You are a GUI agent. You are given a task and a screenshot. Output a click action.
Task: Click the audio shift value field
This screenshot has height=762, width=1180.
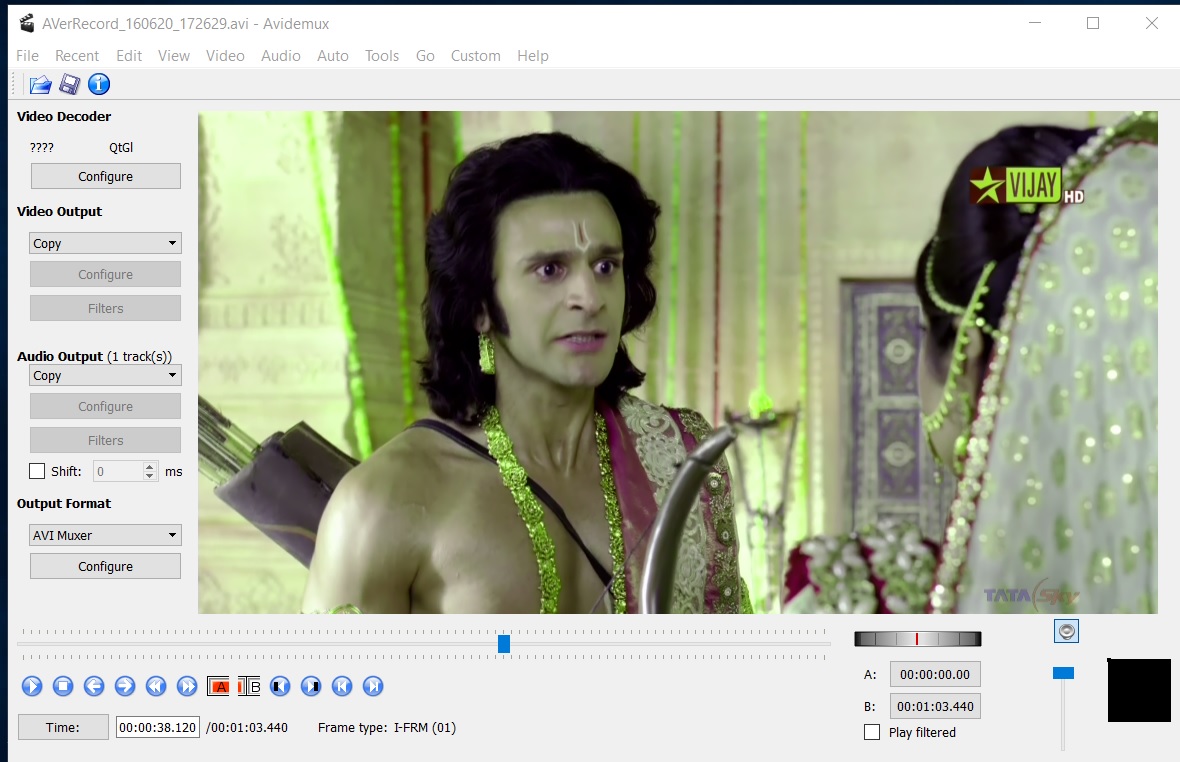pos(118,472)
